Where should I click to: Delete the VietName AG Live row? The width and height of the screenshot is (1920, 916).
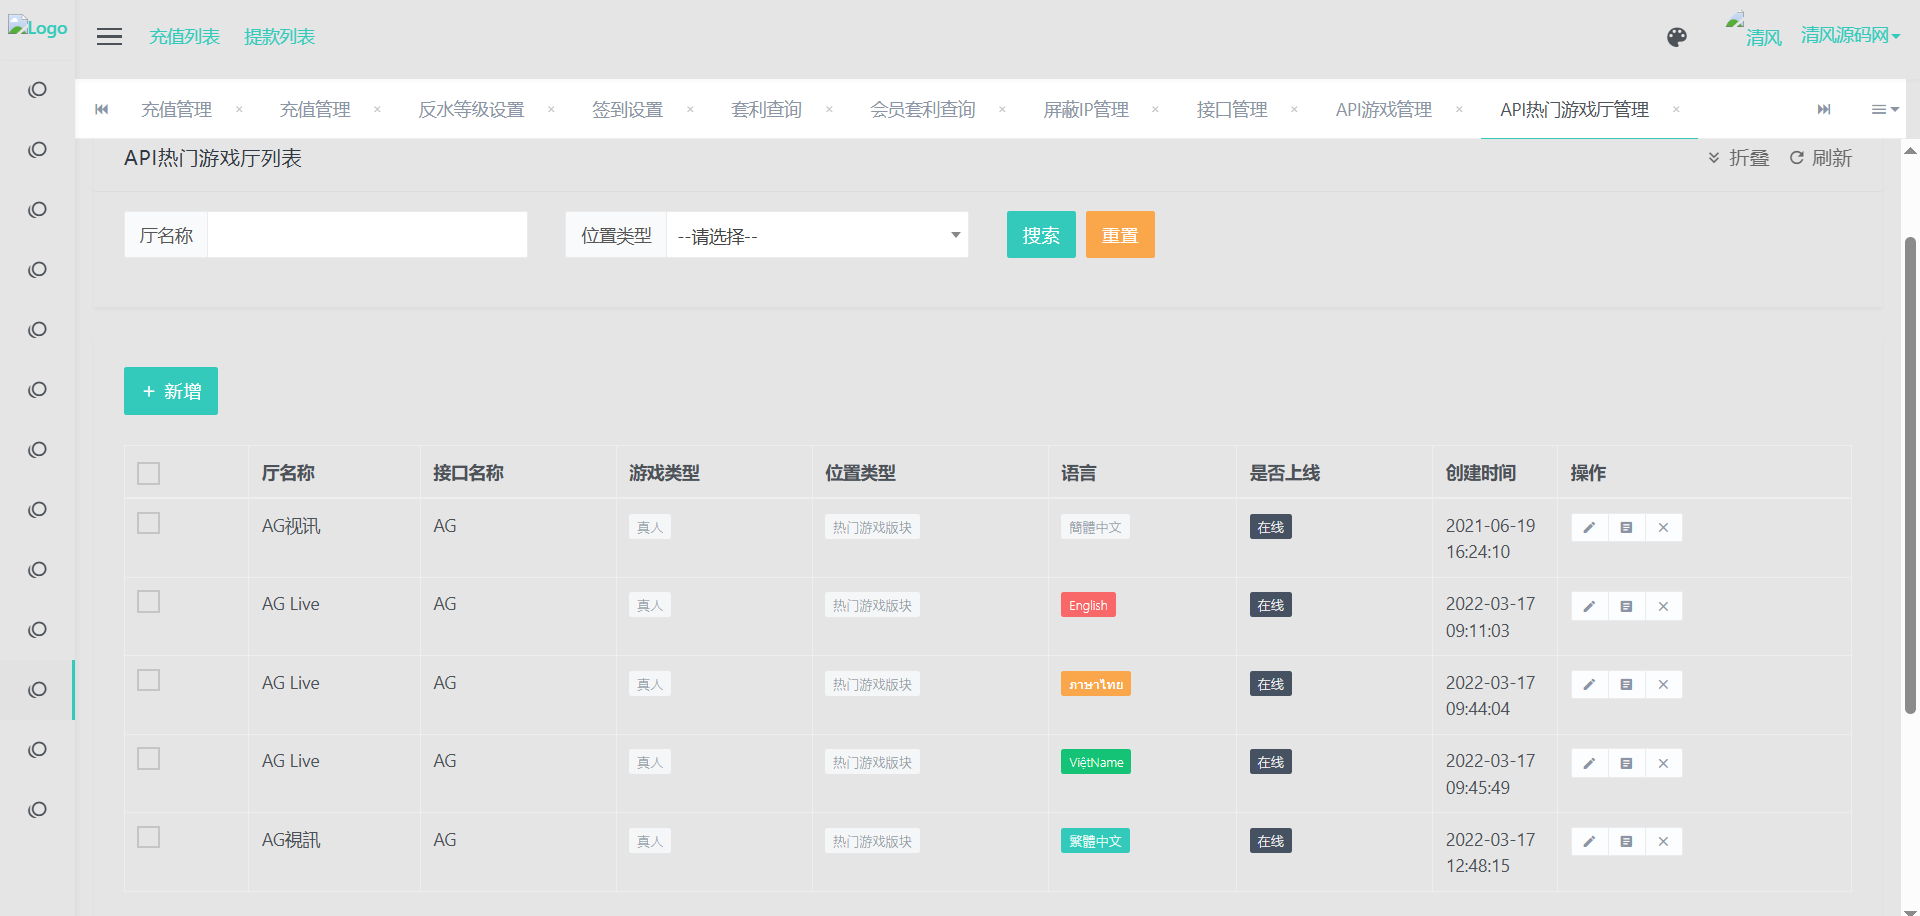coord(1663,763)
